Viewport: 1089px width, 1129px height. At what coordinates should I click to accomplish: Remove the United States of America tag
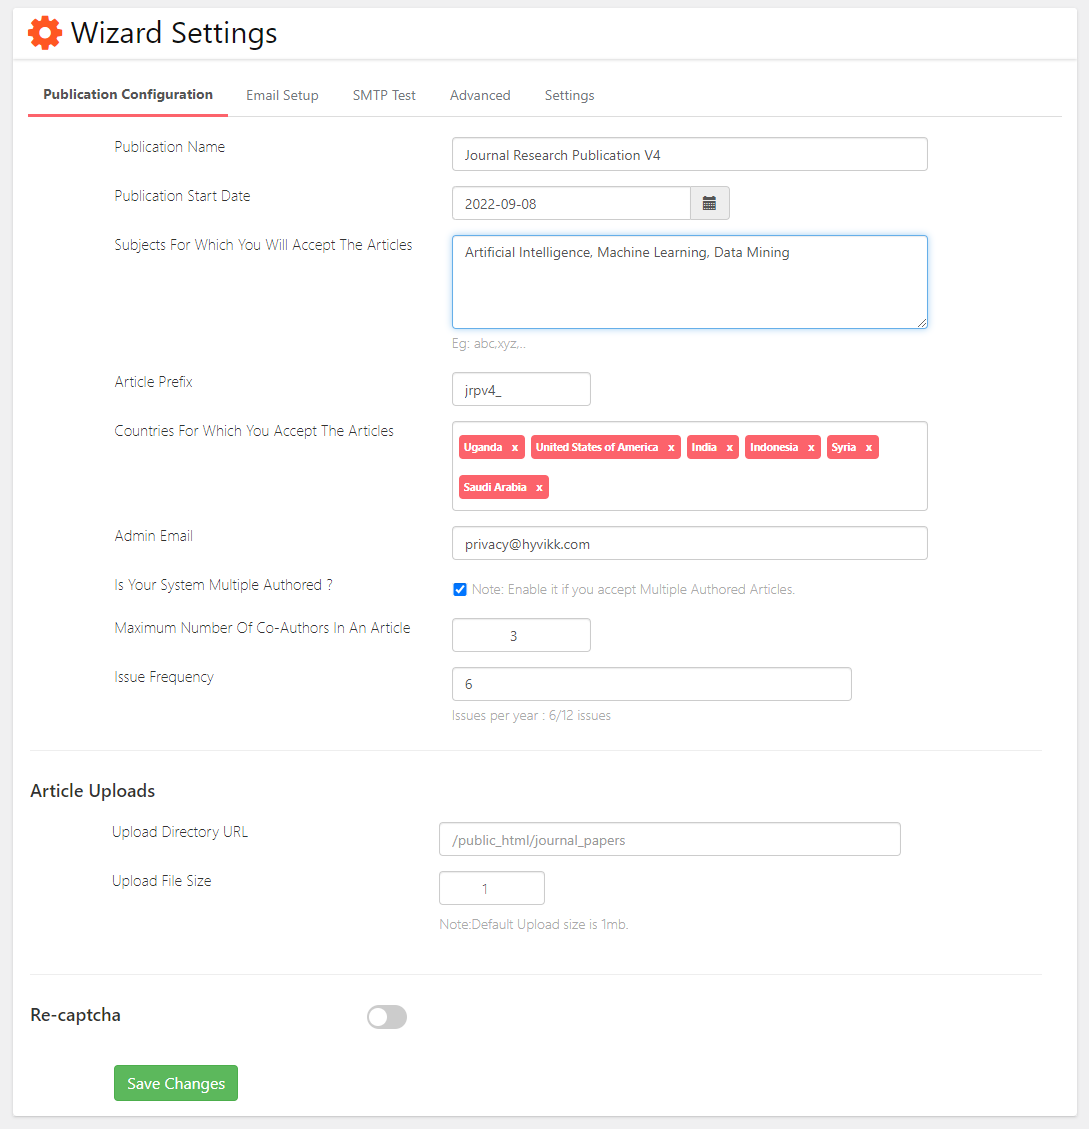tap(671, 448)
